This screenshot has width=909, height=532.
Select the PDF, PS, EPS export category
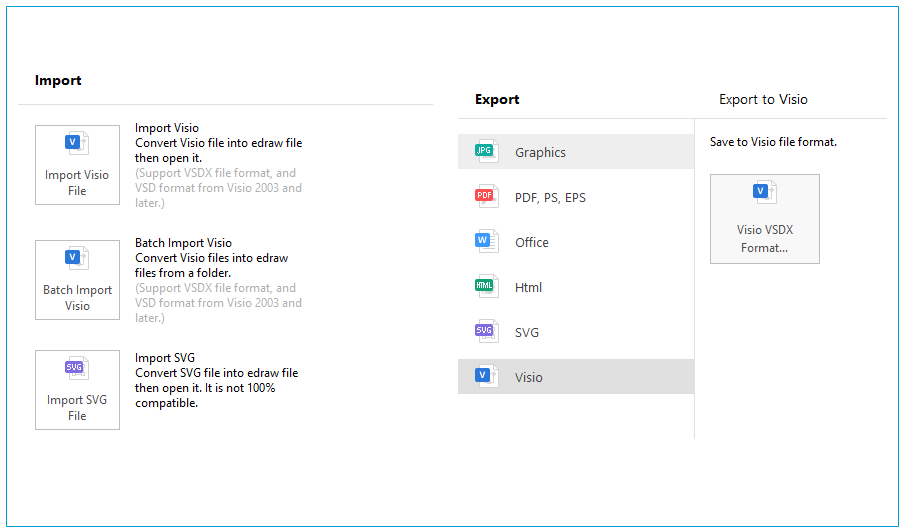576,197
